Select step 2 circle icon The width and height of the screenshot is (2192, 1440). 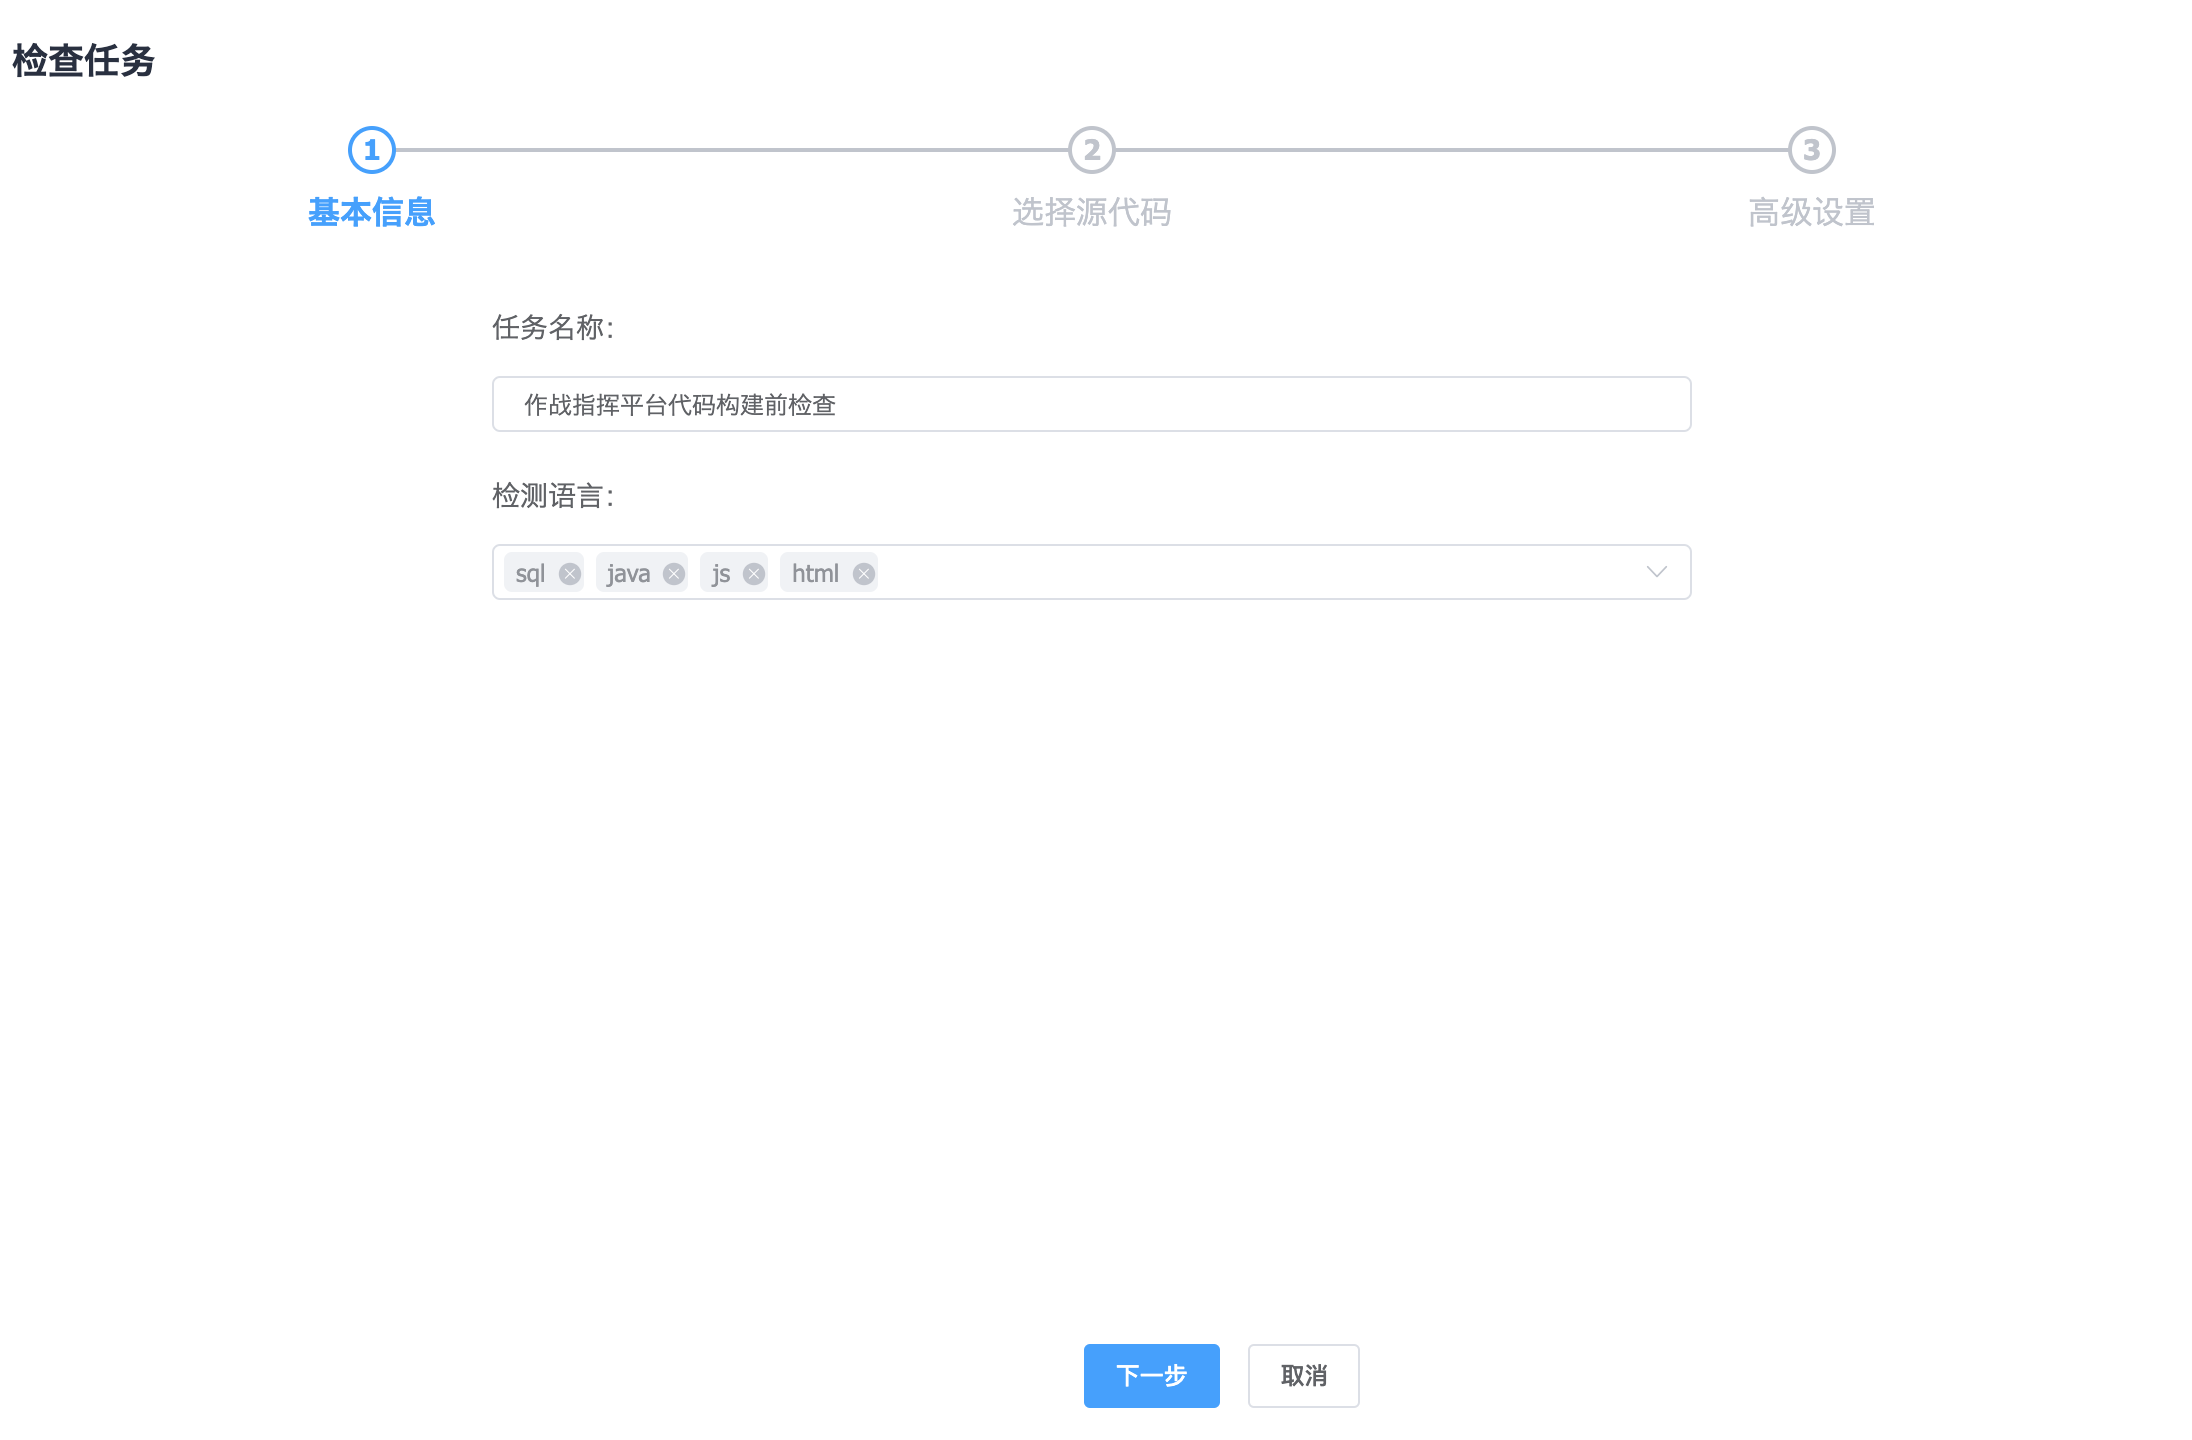[x=1092, y=150]
